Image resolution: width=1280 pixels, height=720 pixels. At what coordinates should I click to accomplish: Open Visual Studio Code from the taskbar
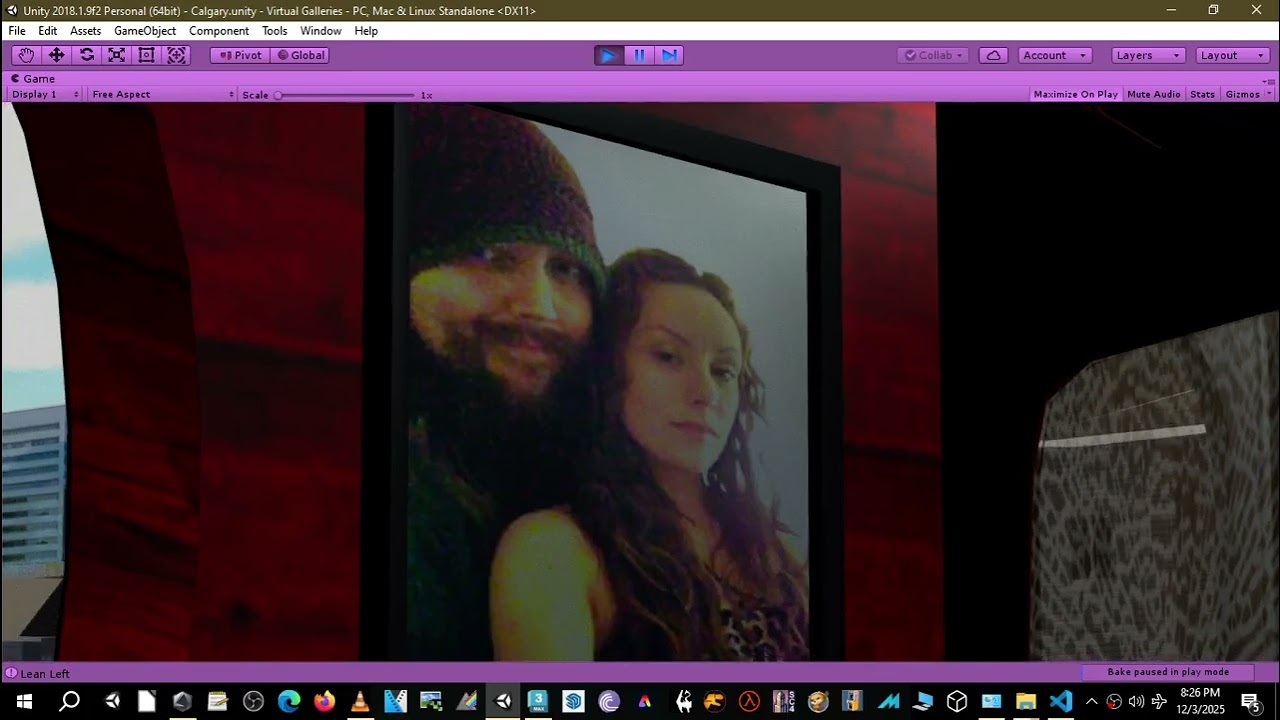(x=1061, y=702)
